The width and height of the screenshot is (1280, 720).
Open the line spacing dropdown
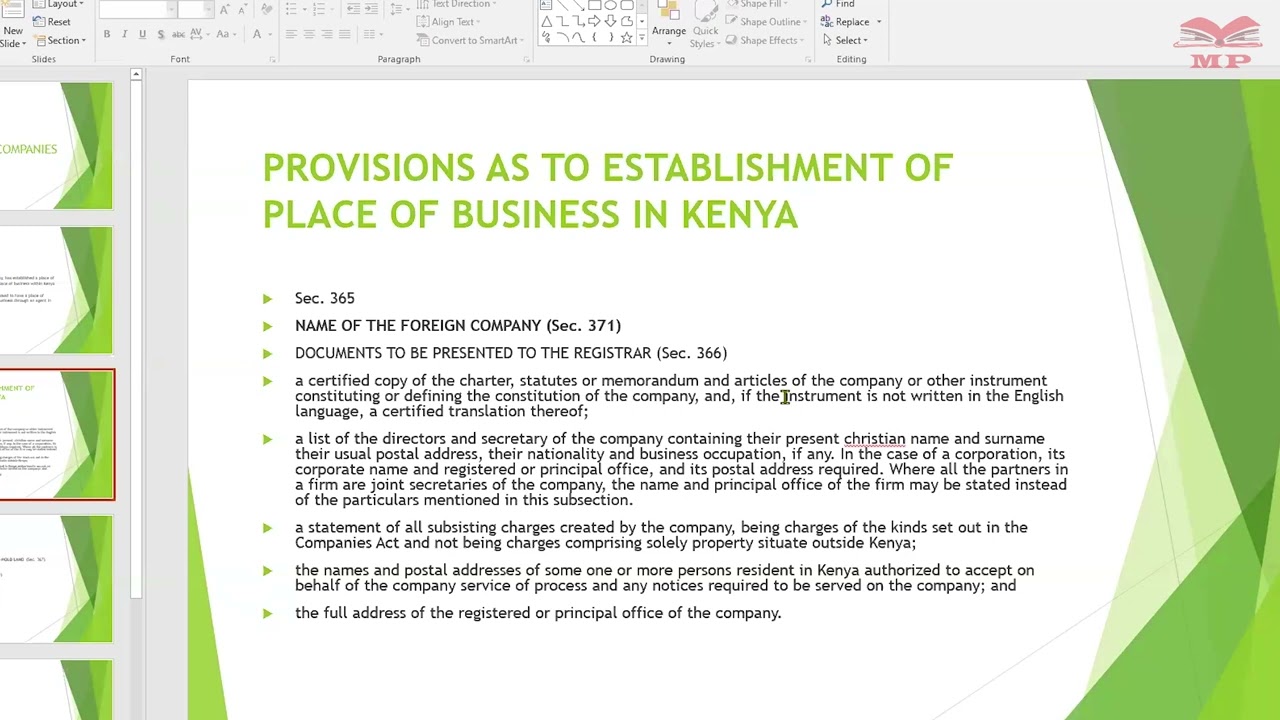click(398, 9)
